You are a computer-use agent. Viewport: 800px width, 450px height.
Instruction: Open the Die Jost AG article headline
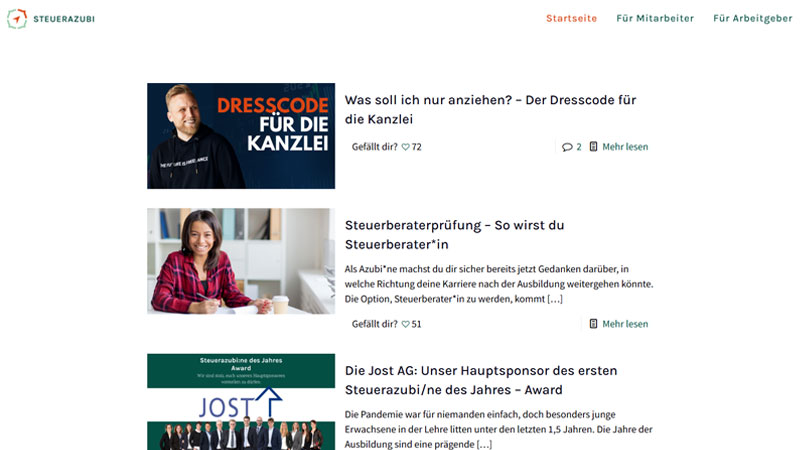(x=481, y=380)
